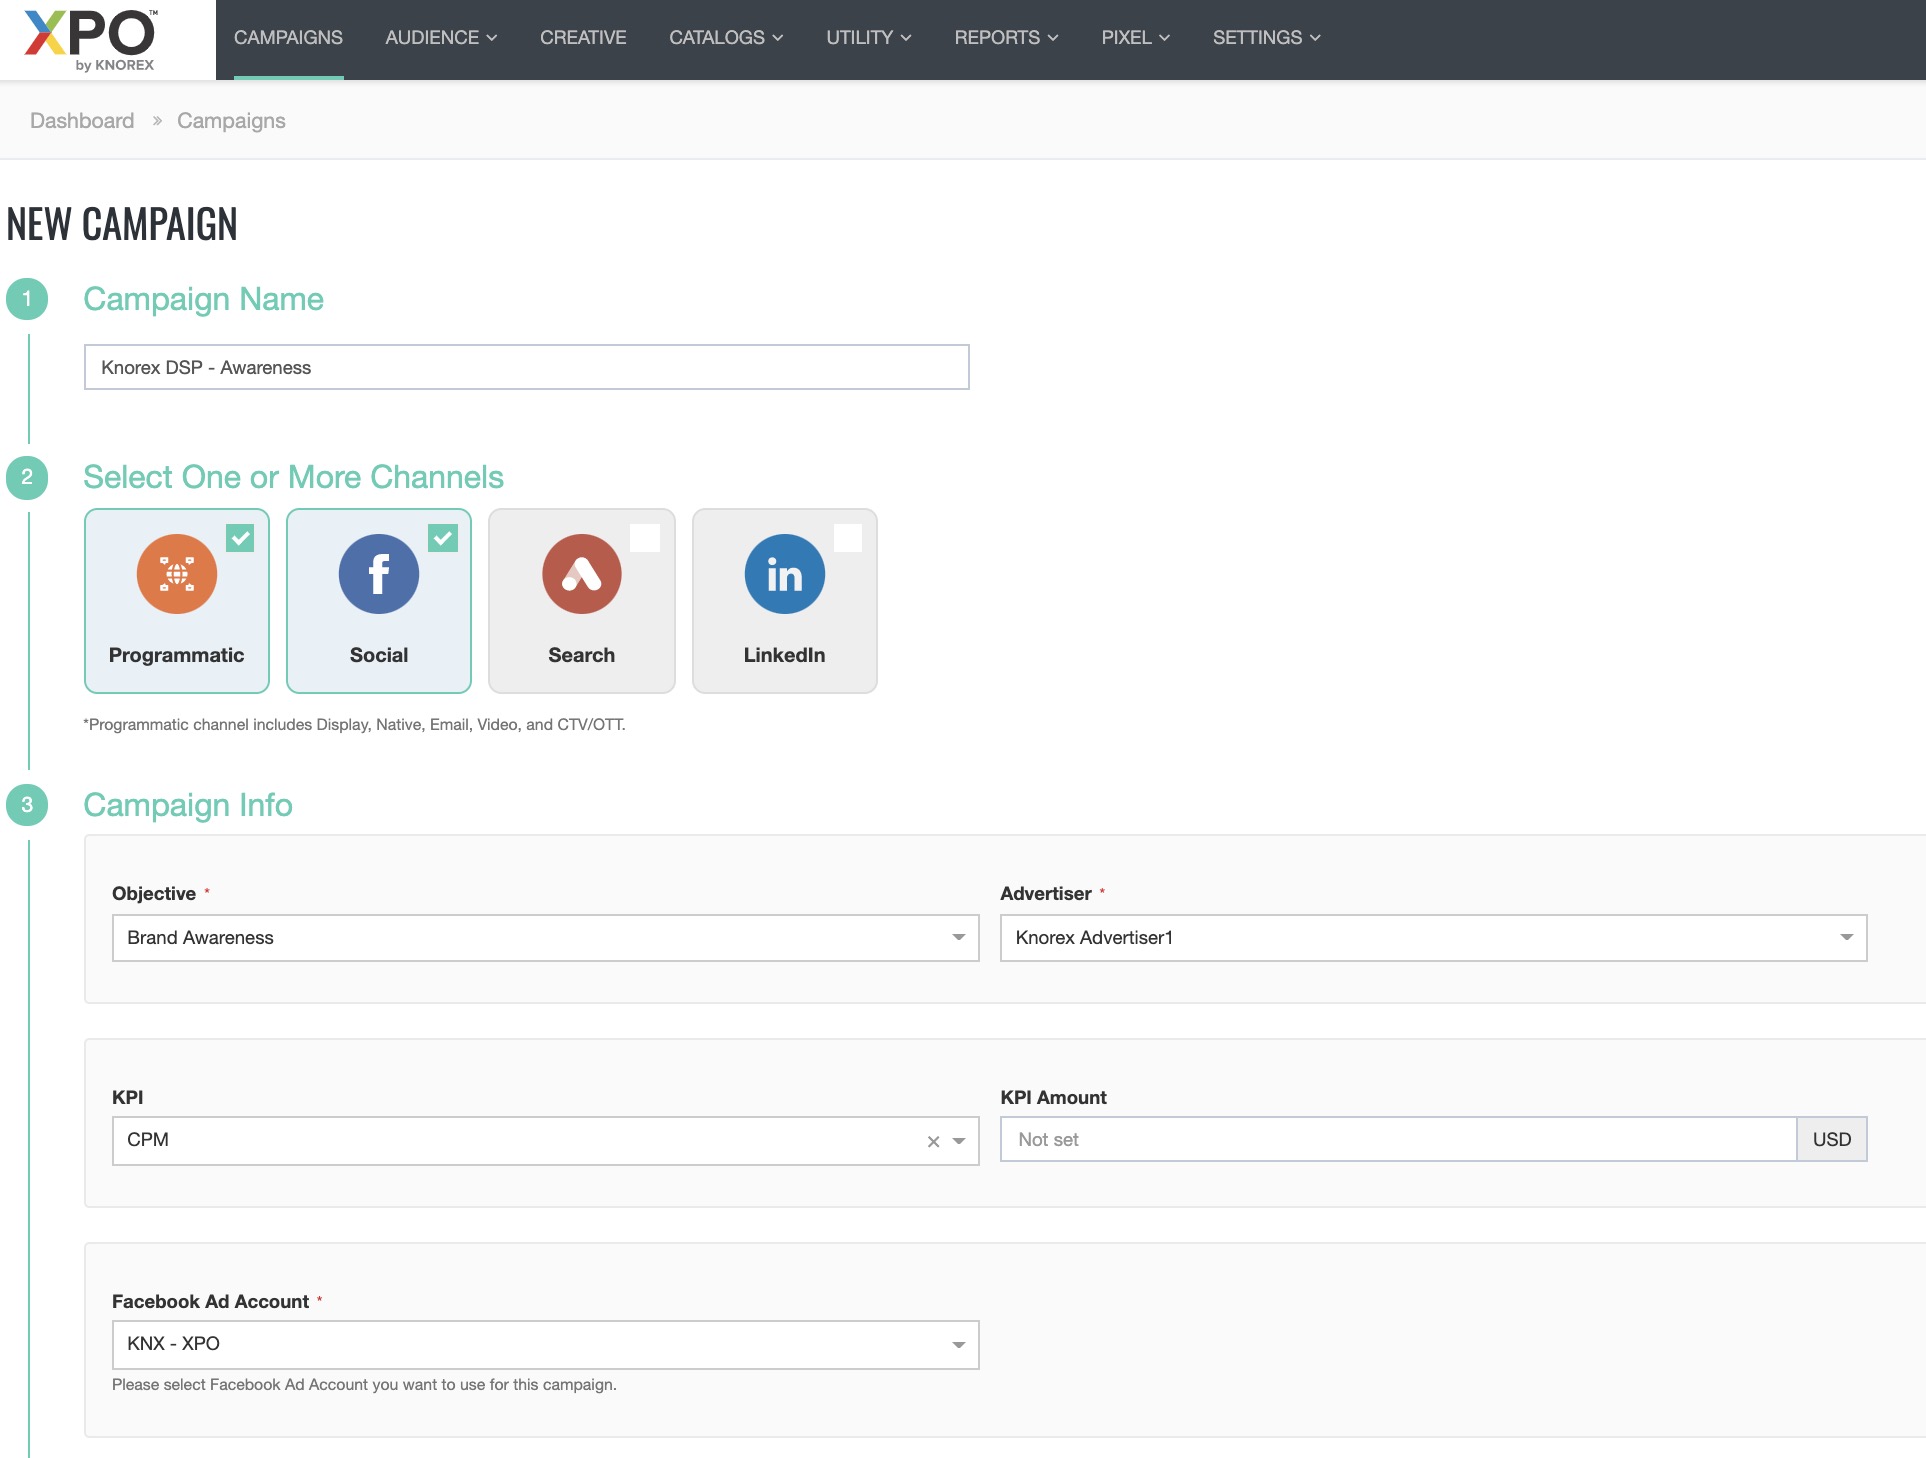Go to Dashboard breadcrumb
Screen dimensions: 1926x1458
tap(82, 121)
